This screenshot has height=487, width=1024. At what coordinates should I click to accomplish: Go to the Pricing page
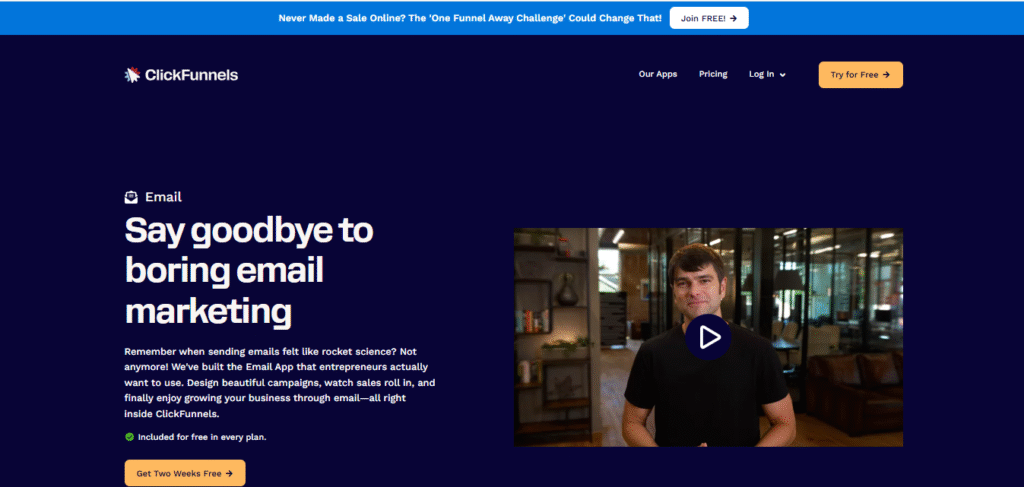click(712, 74)
